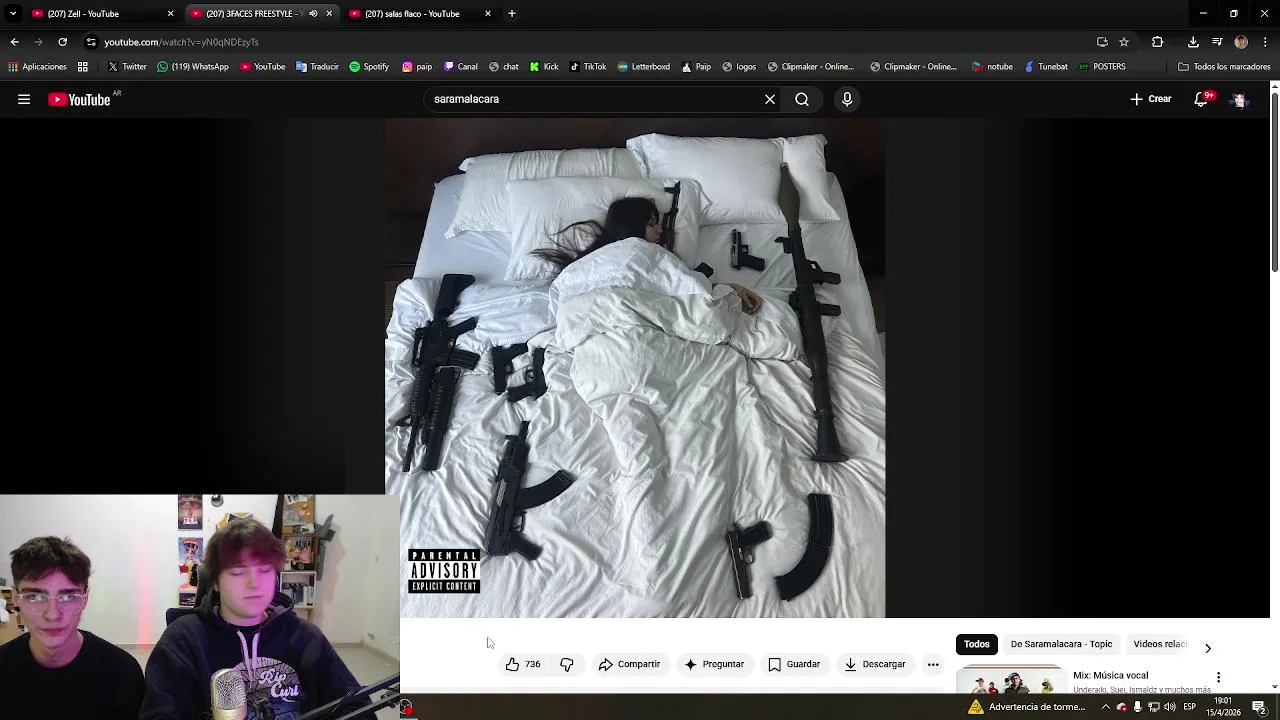This screenshot has height=720, width=1280.
Task: Open the Traducir bookmark
Action: 317,67
